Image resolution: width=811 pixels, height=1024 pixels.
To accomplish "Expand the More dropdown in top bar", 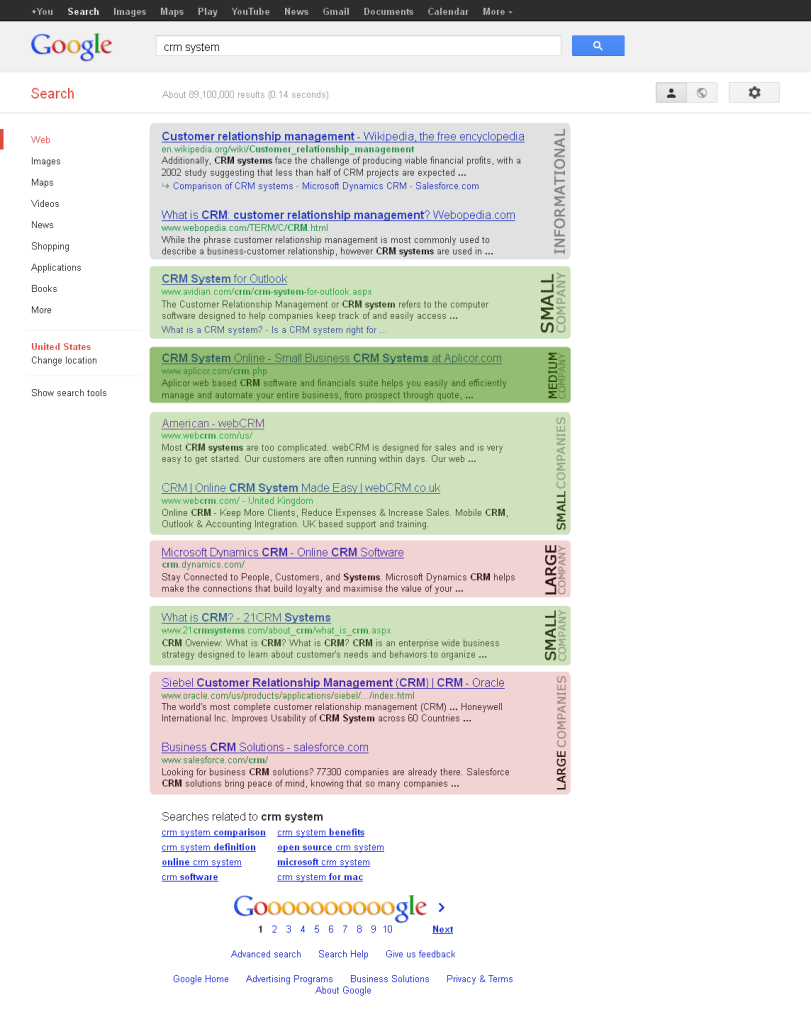I will click(497, 12).
